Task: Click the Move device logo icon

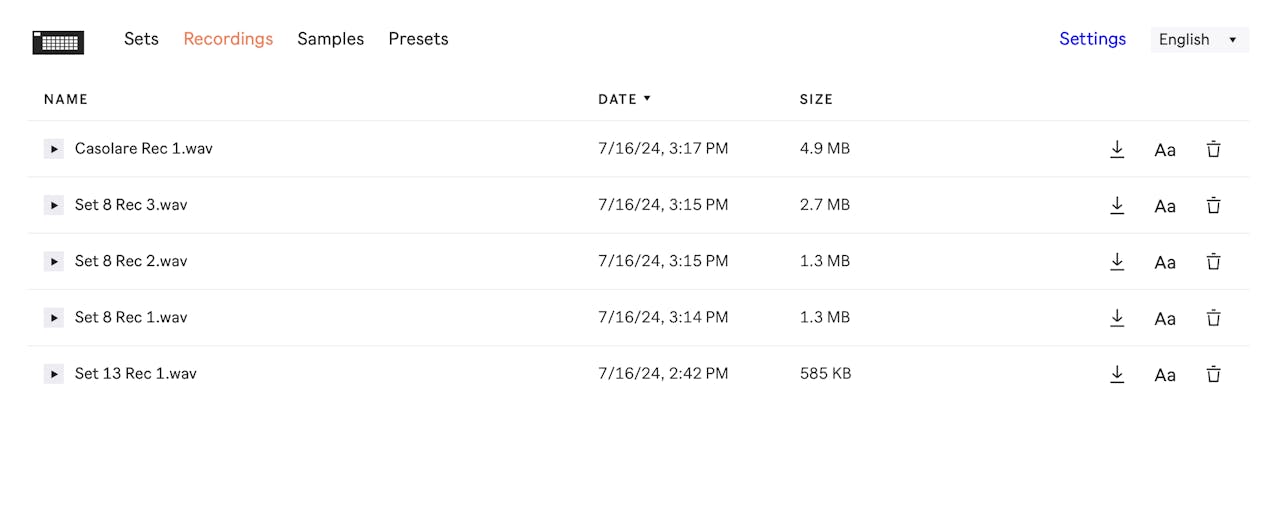Action: coord(58,42)
